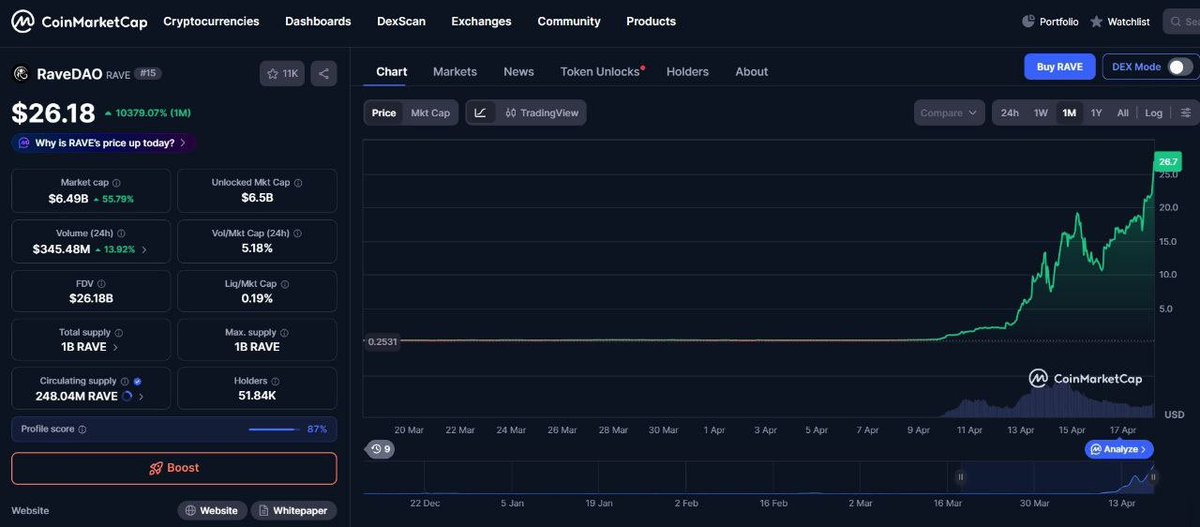Set chart range to 1Y
1200x527 pixels.
(x=1096, y=113)
